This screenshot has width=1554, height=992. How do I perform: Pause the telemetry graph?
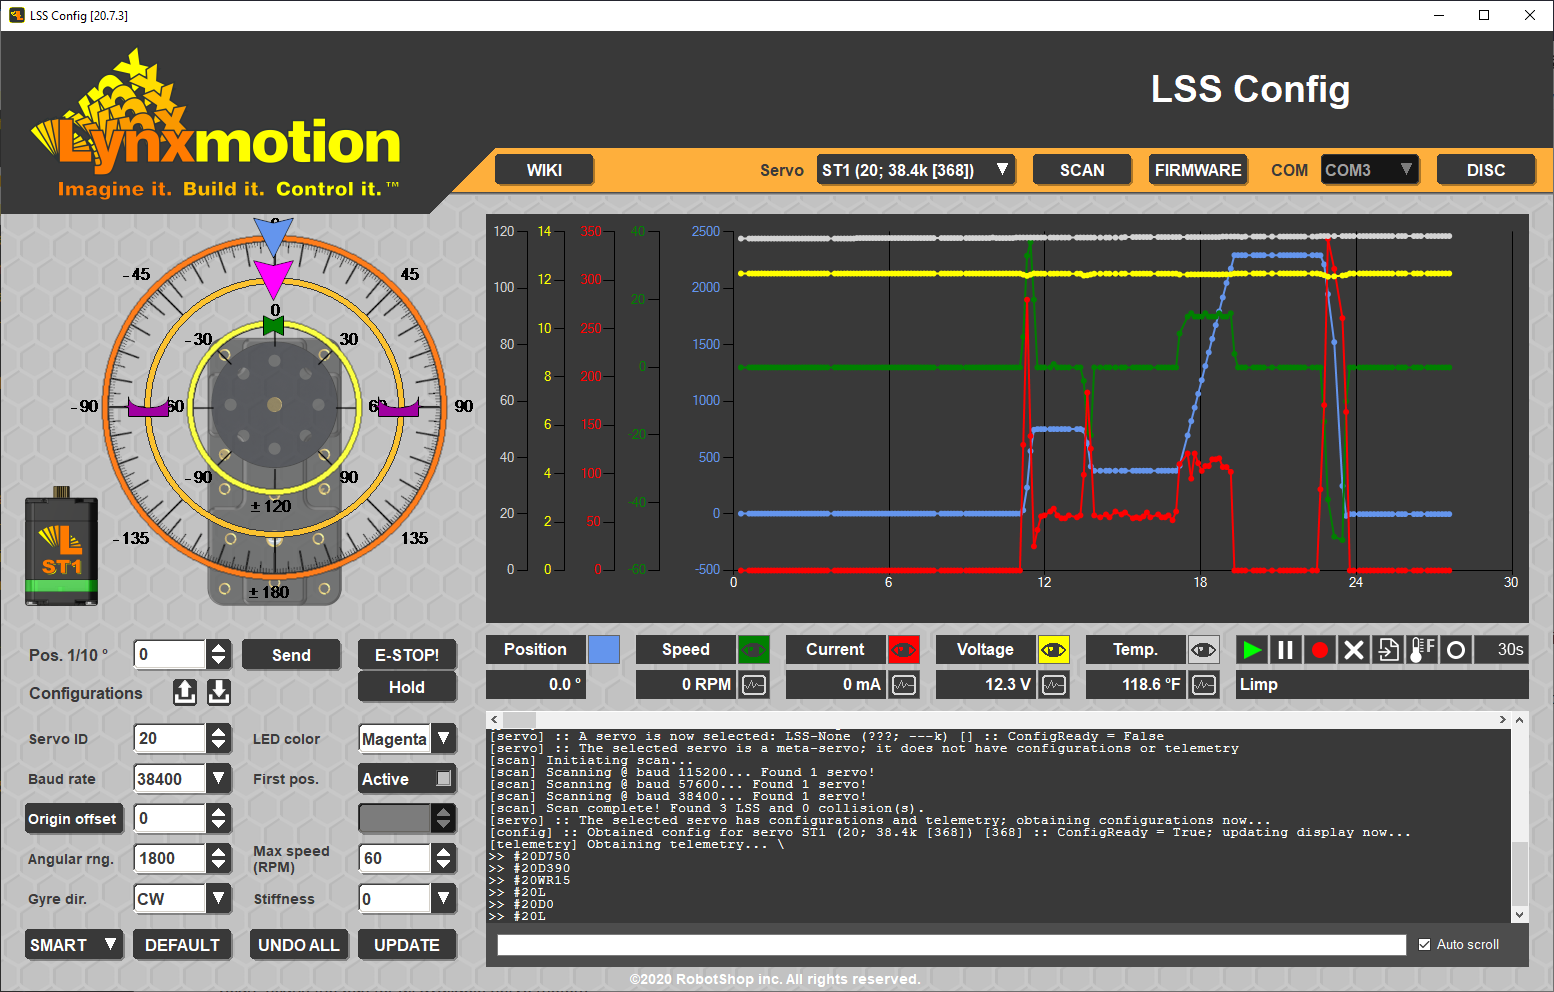[1286, 650]
